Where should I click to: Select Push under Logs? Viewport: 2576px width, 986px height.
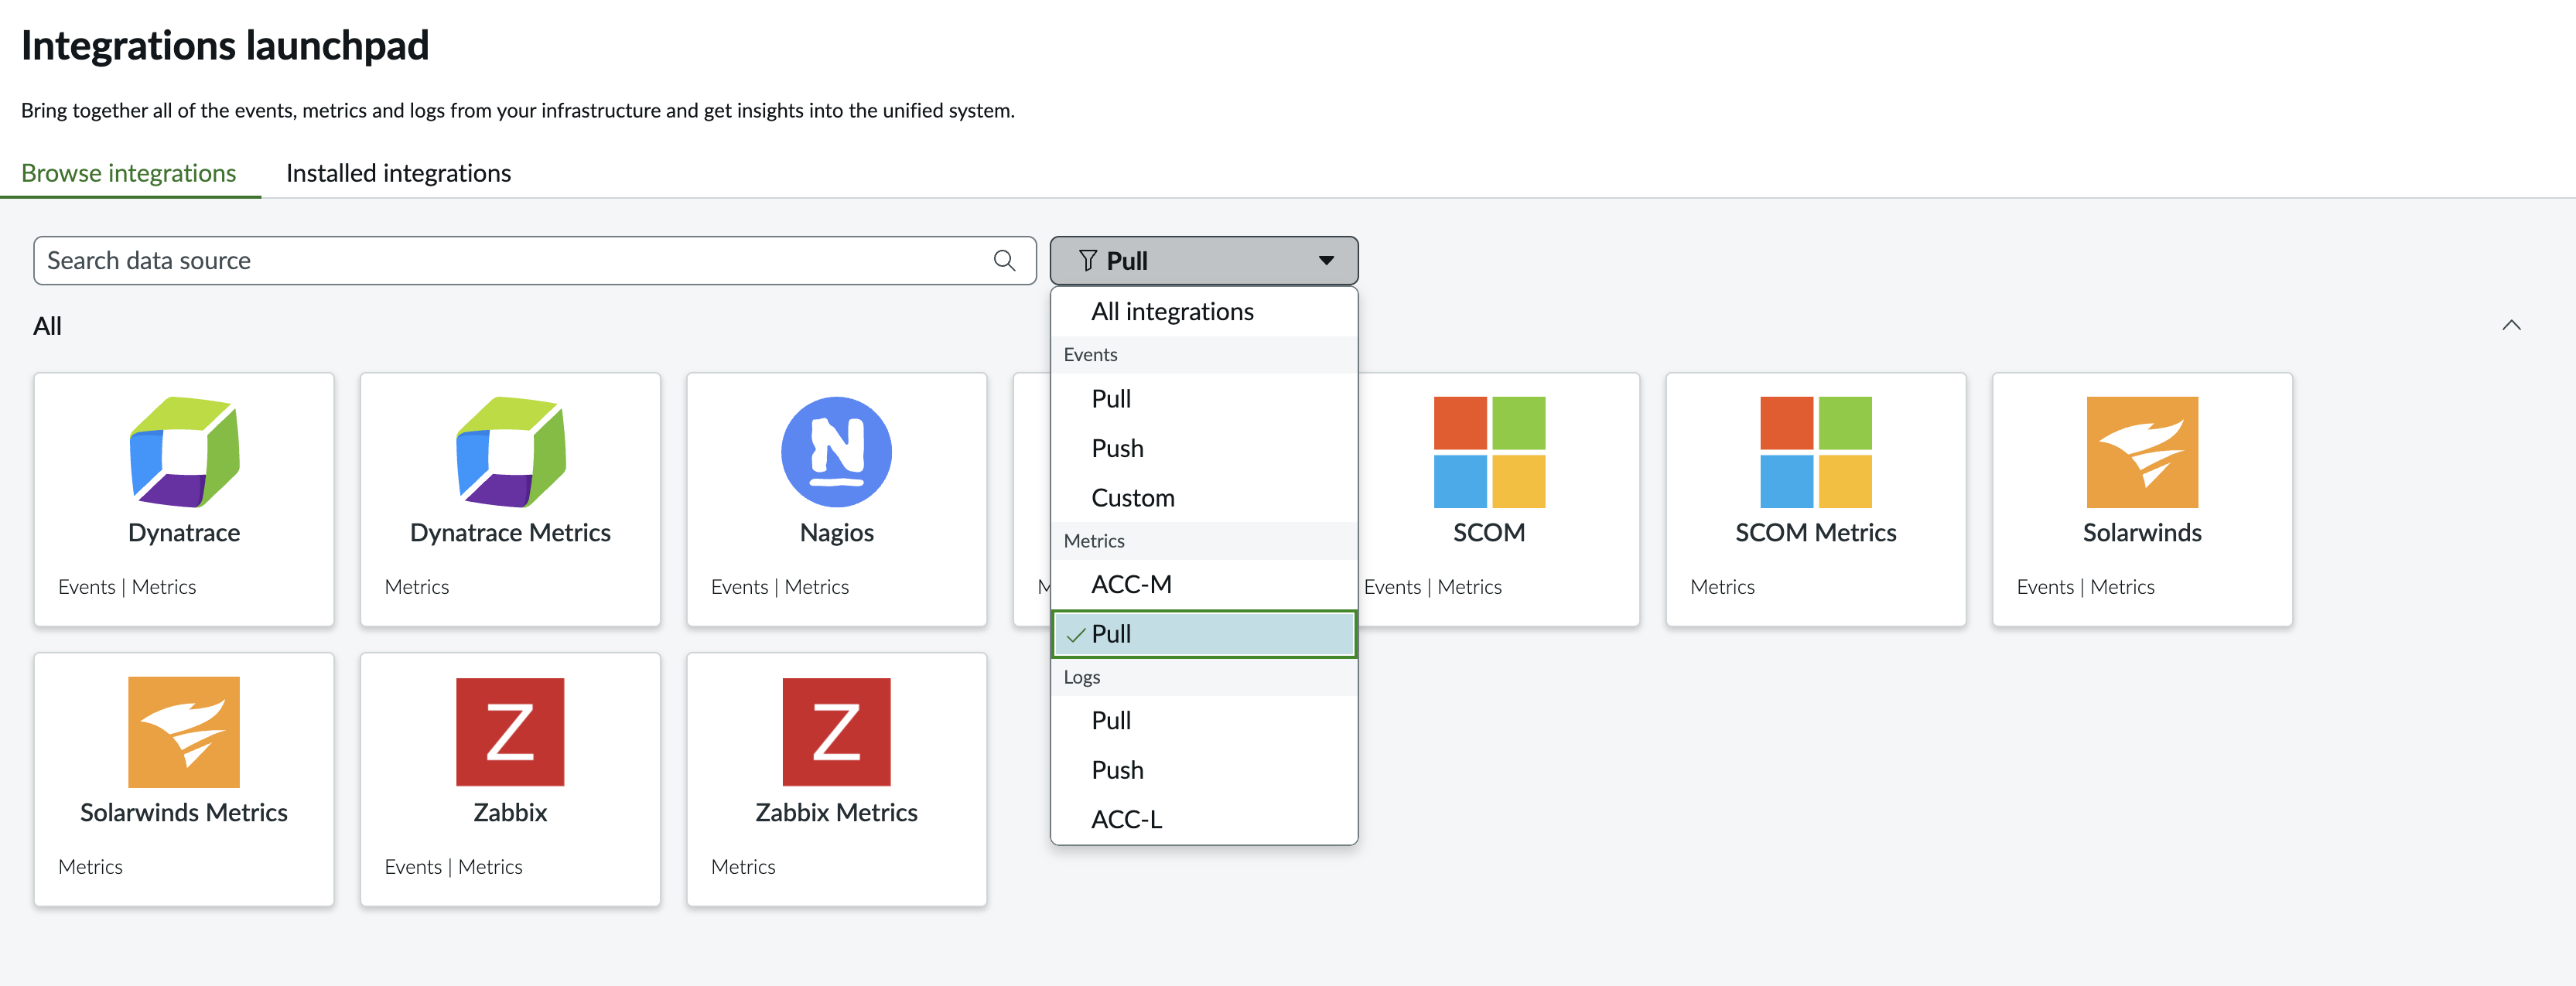point(1204,770)
